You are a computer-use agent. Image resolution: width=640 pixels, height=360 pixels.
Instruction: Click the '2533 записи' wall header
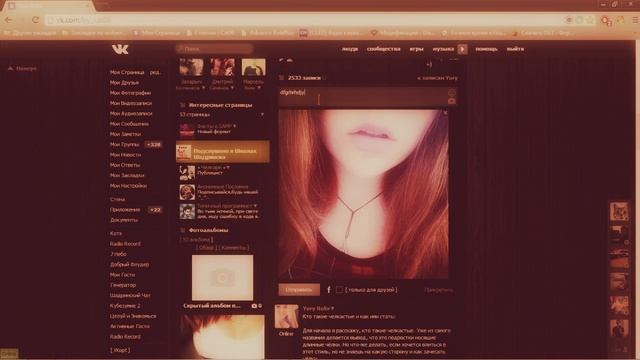(x=304, y=78)
